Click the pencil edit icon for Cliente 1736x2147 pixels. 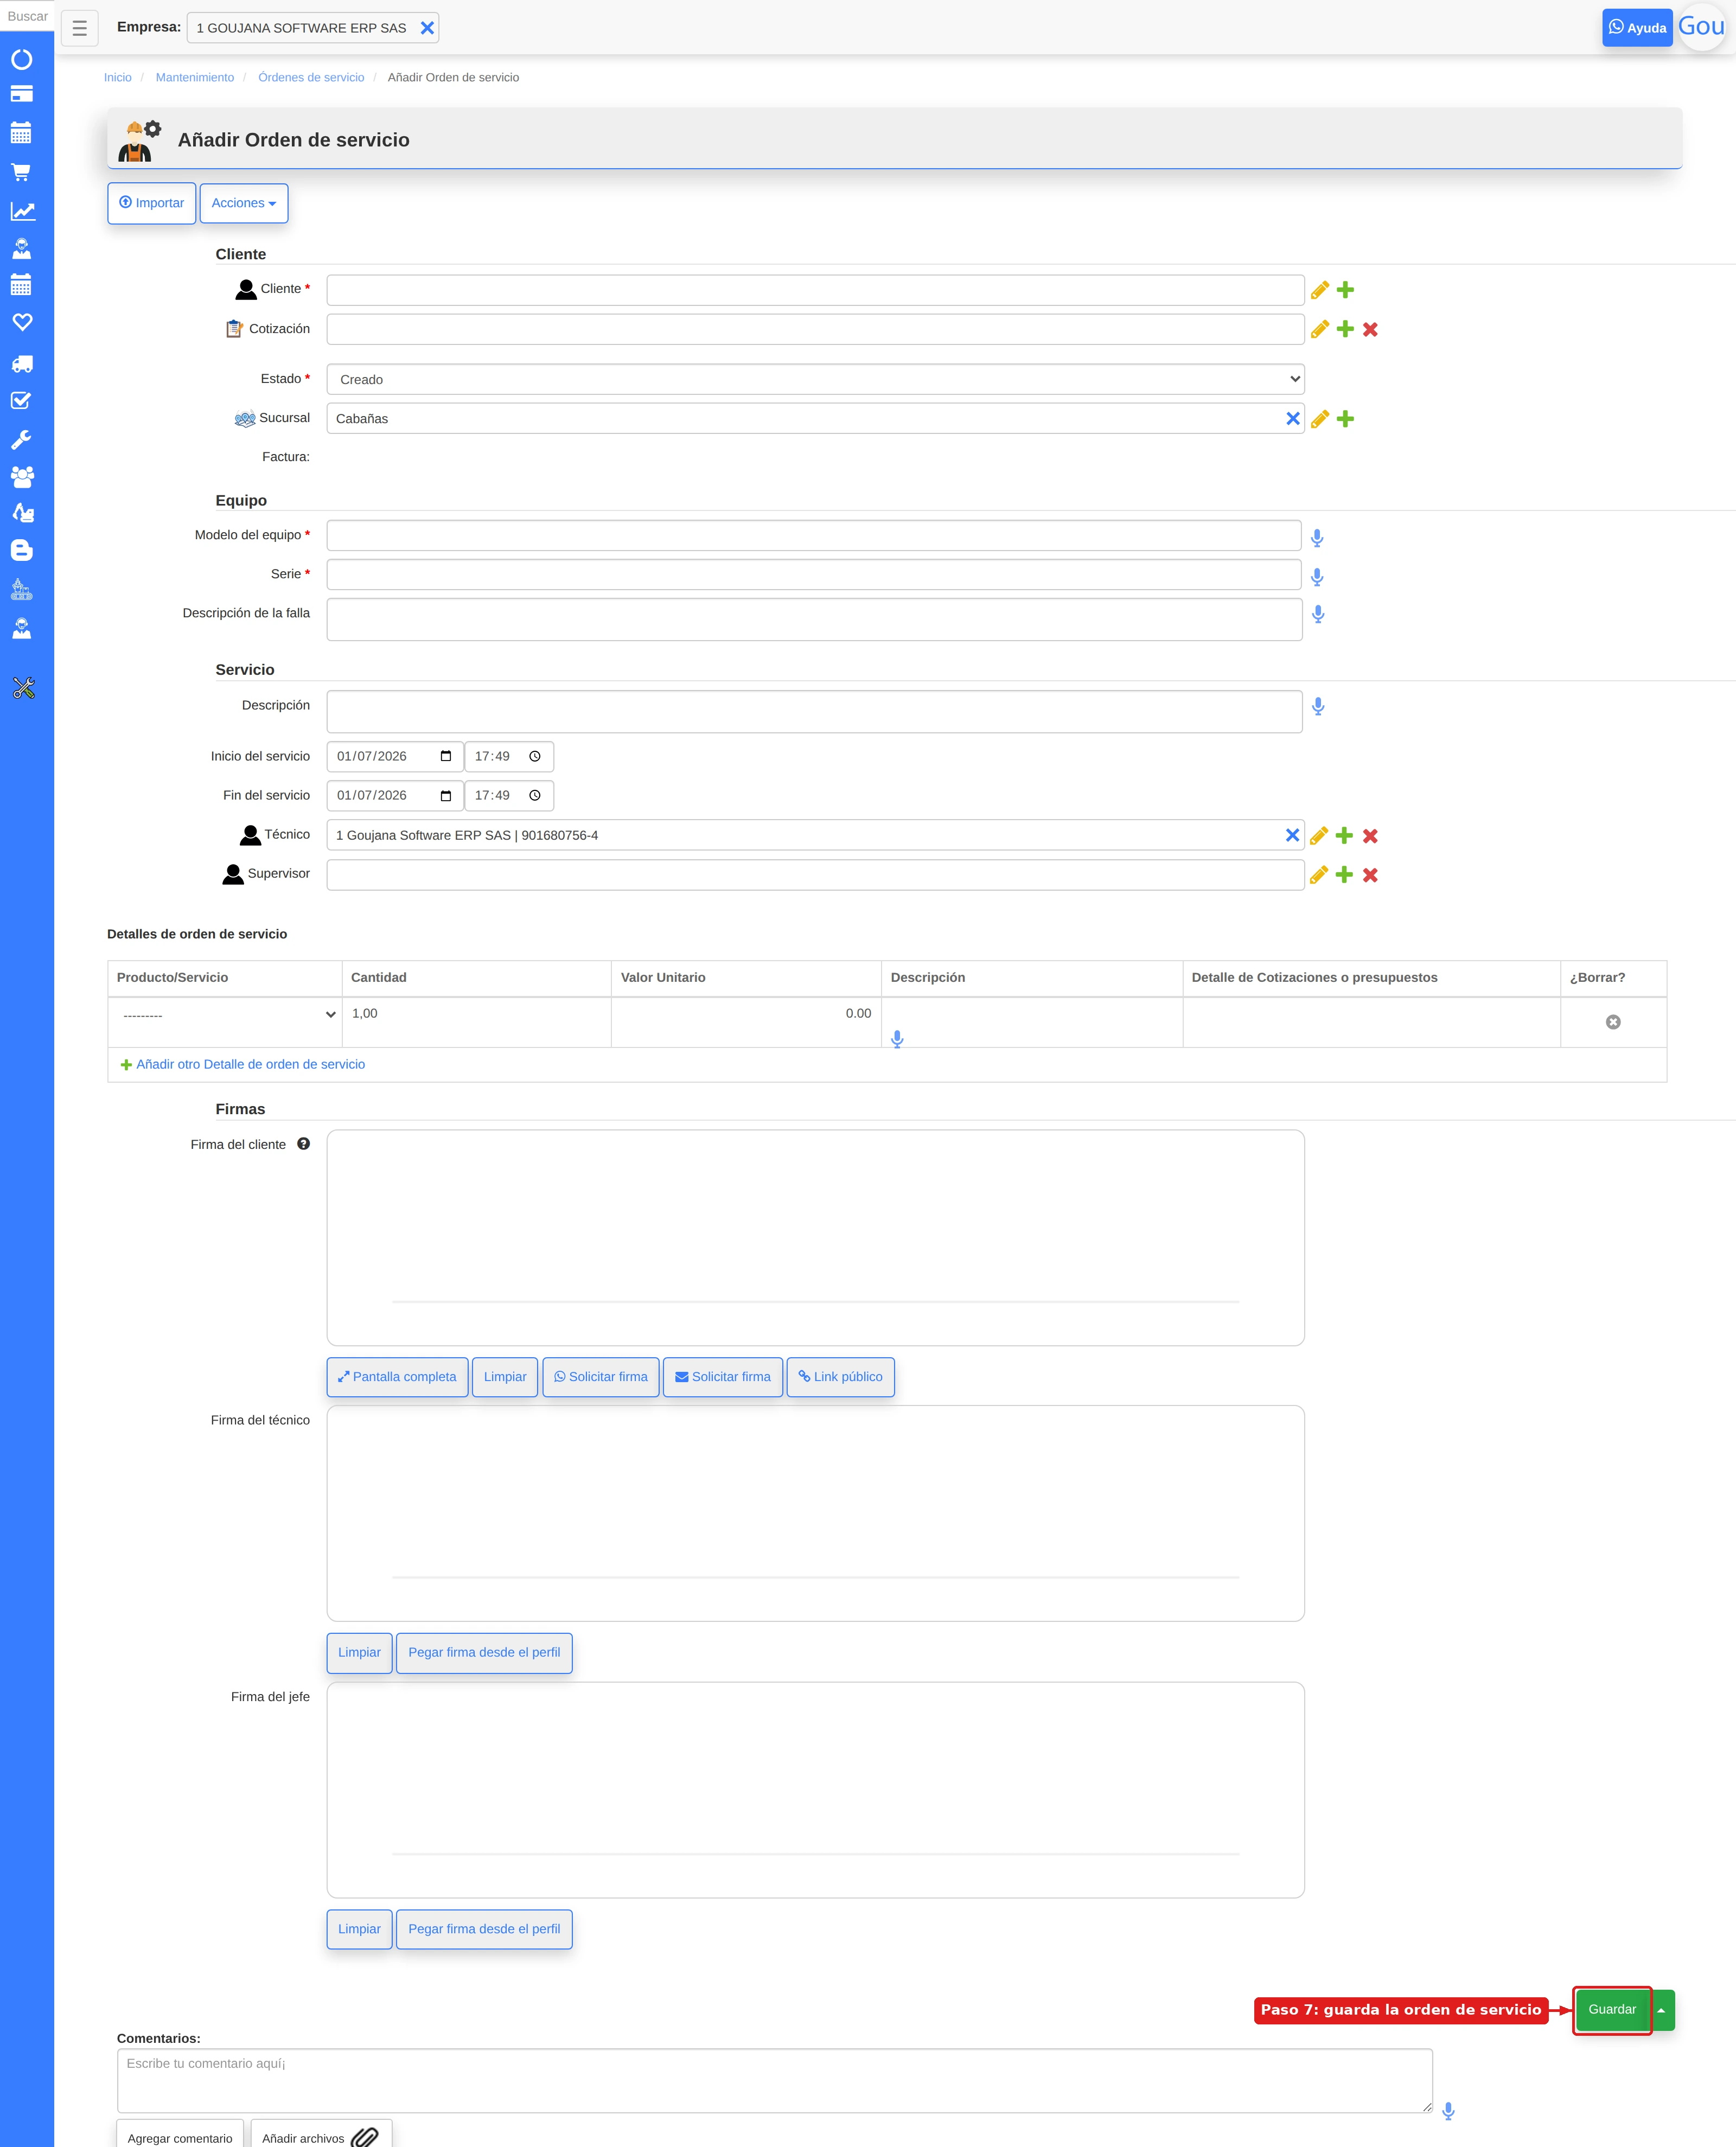[x=1320, y=290]
